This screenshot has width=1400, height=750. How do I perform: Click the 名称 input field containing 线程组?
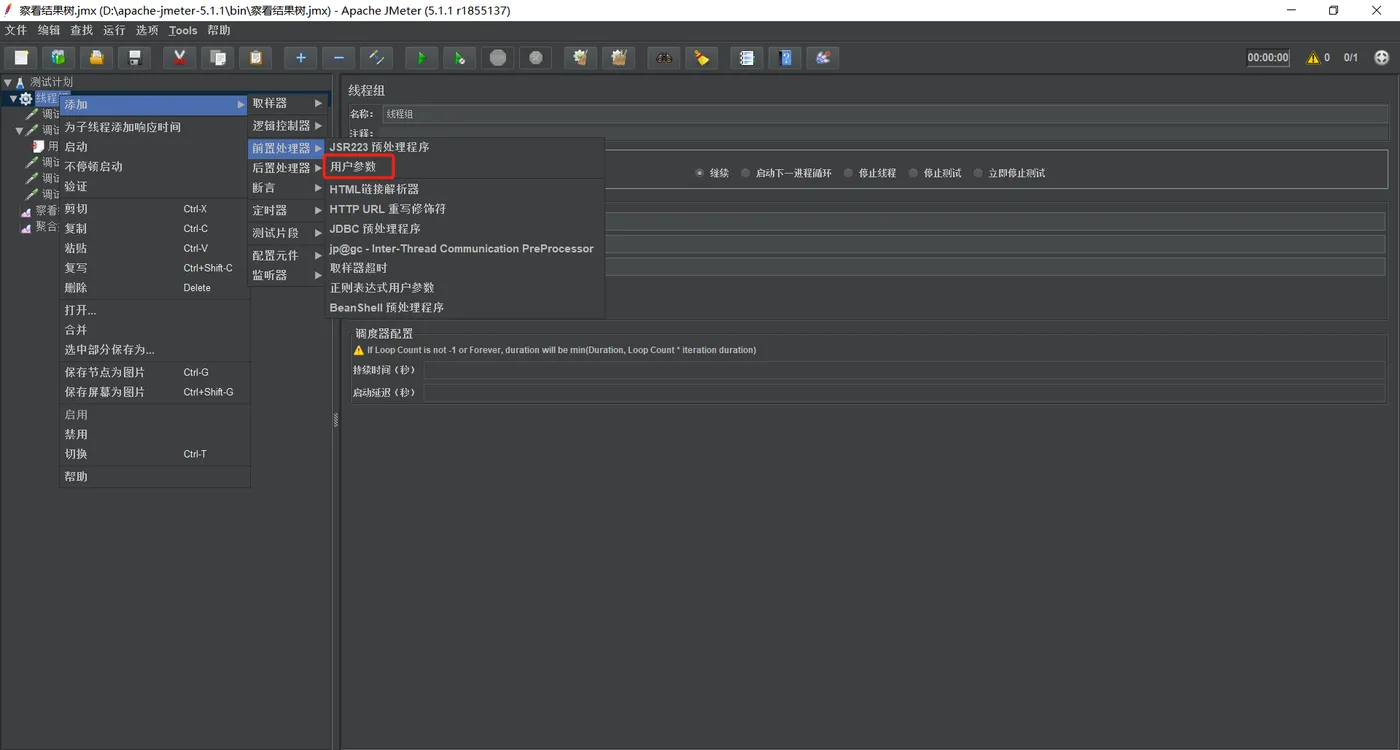884,114
